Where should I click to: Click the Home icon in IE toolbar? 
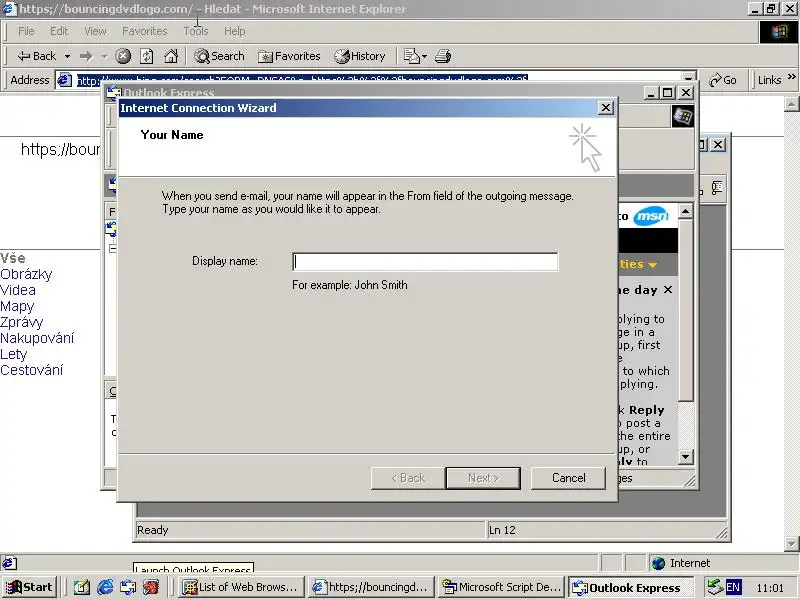(171, 56)
